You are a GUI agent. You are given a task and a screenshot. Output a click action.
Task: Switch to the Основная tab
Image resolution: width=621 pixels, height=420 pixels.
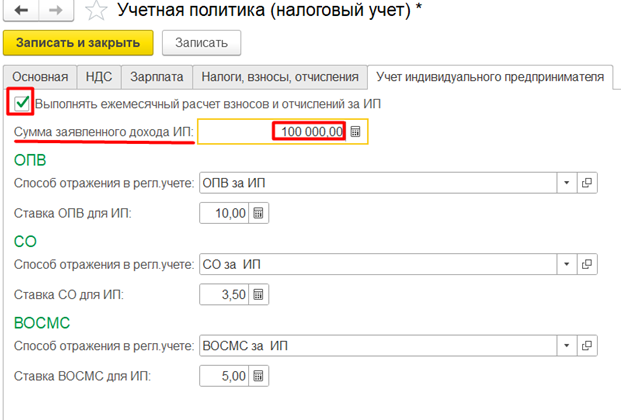pyautogui.click(x=40, y=76)
